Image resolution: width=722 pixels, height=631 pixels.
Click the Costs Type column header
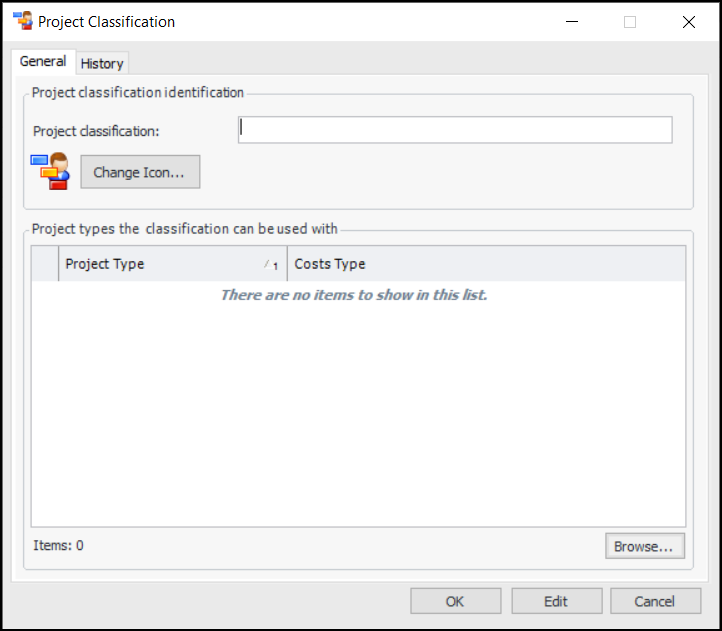pyautogui.click(x=486, y=264)
